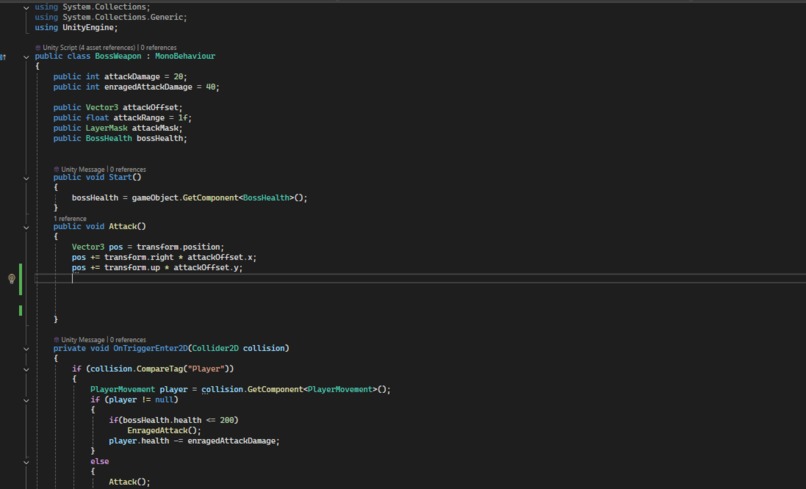Click "bossHealth.health <= 200" condition
The height and width of the screenshot is (489, 806).
pos(178,420)
